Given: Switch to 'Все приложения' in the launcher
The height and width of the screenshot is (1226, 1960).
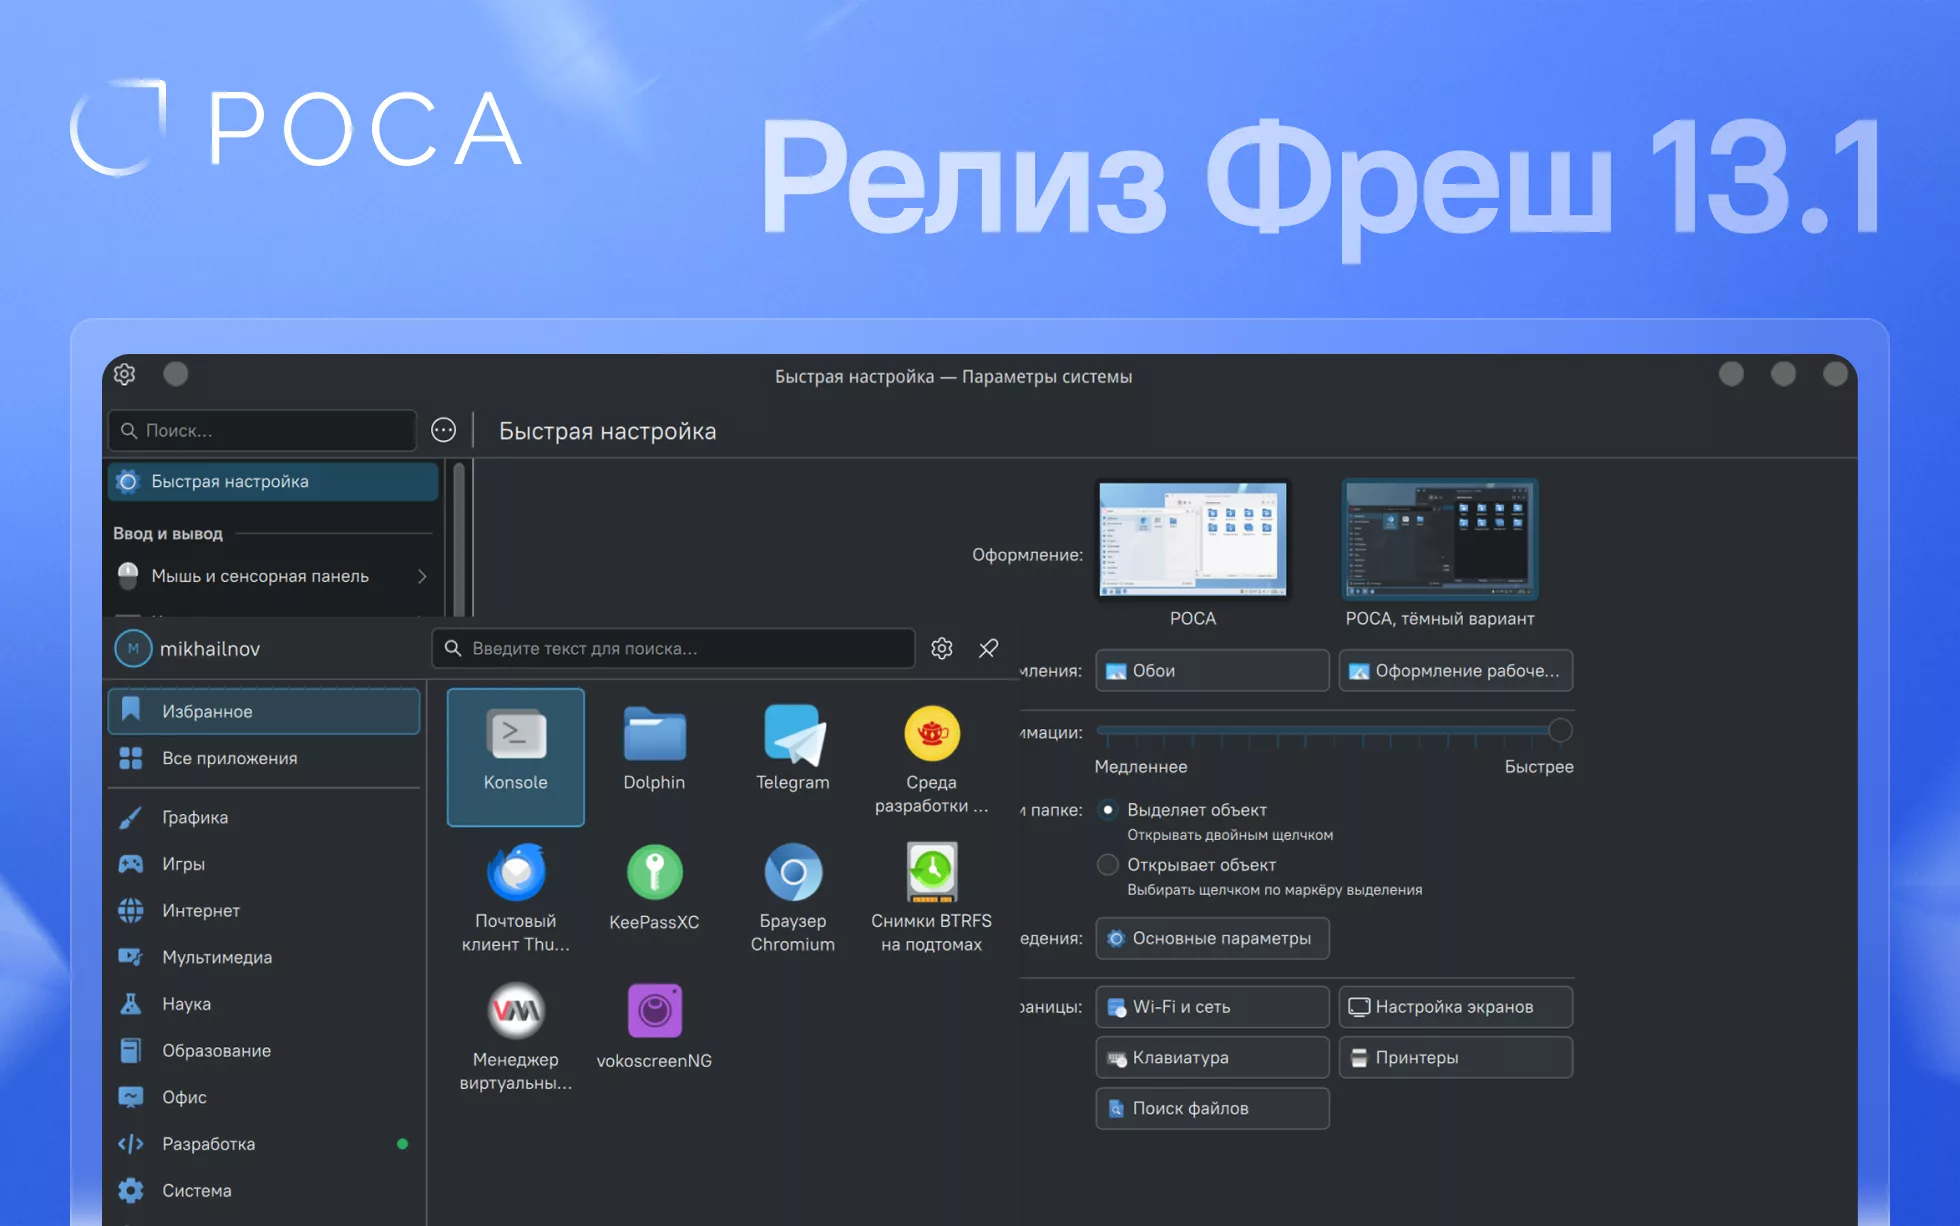Looking at the screenshot, I should [230, 758].
